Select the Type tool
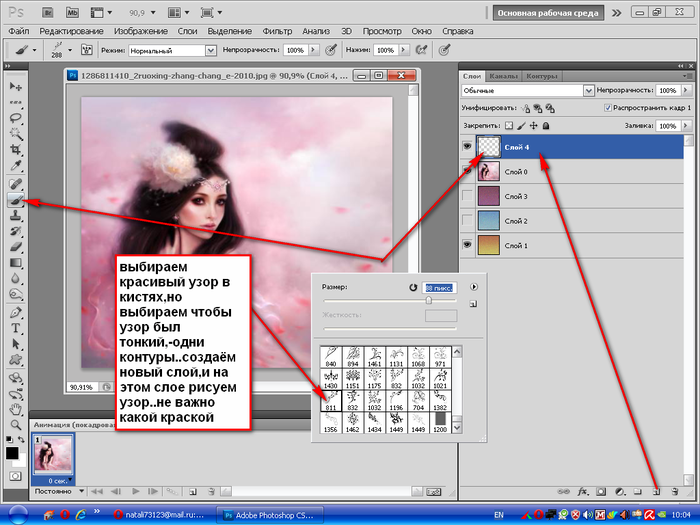The image size is (700, 525). tap(16, 329)
